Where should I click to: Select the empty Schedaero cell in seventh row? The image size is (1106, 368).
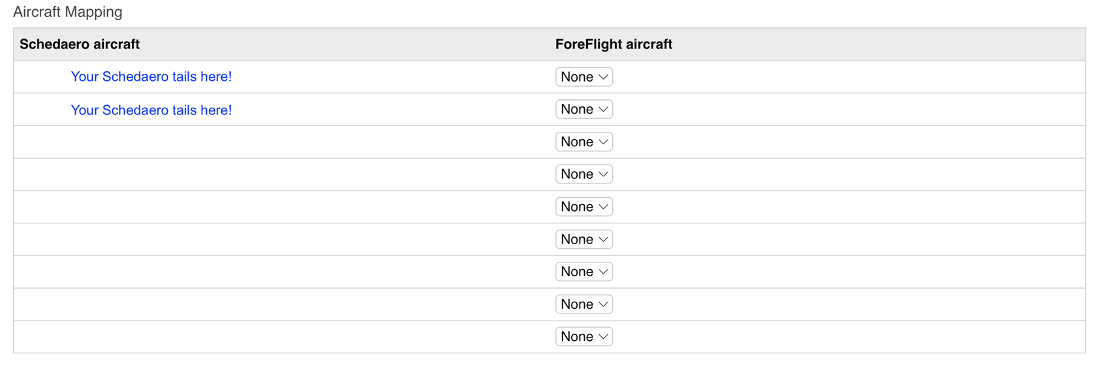pos(281,271)
